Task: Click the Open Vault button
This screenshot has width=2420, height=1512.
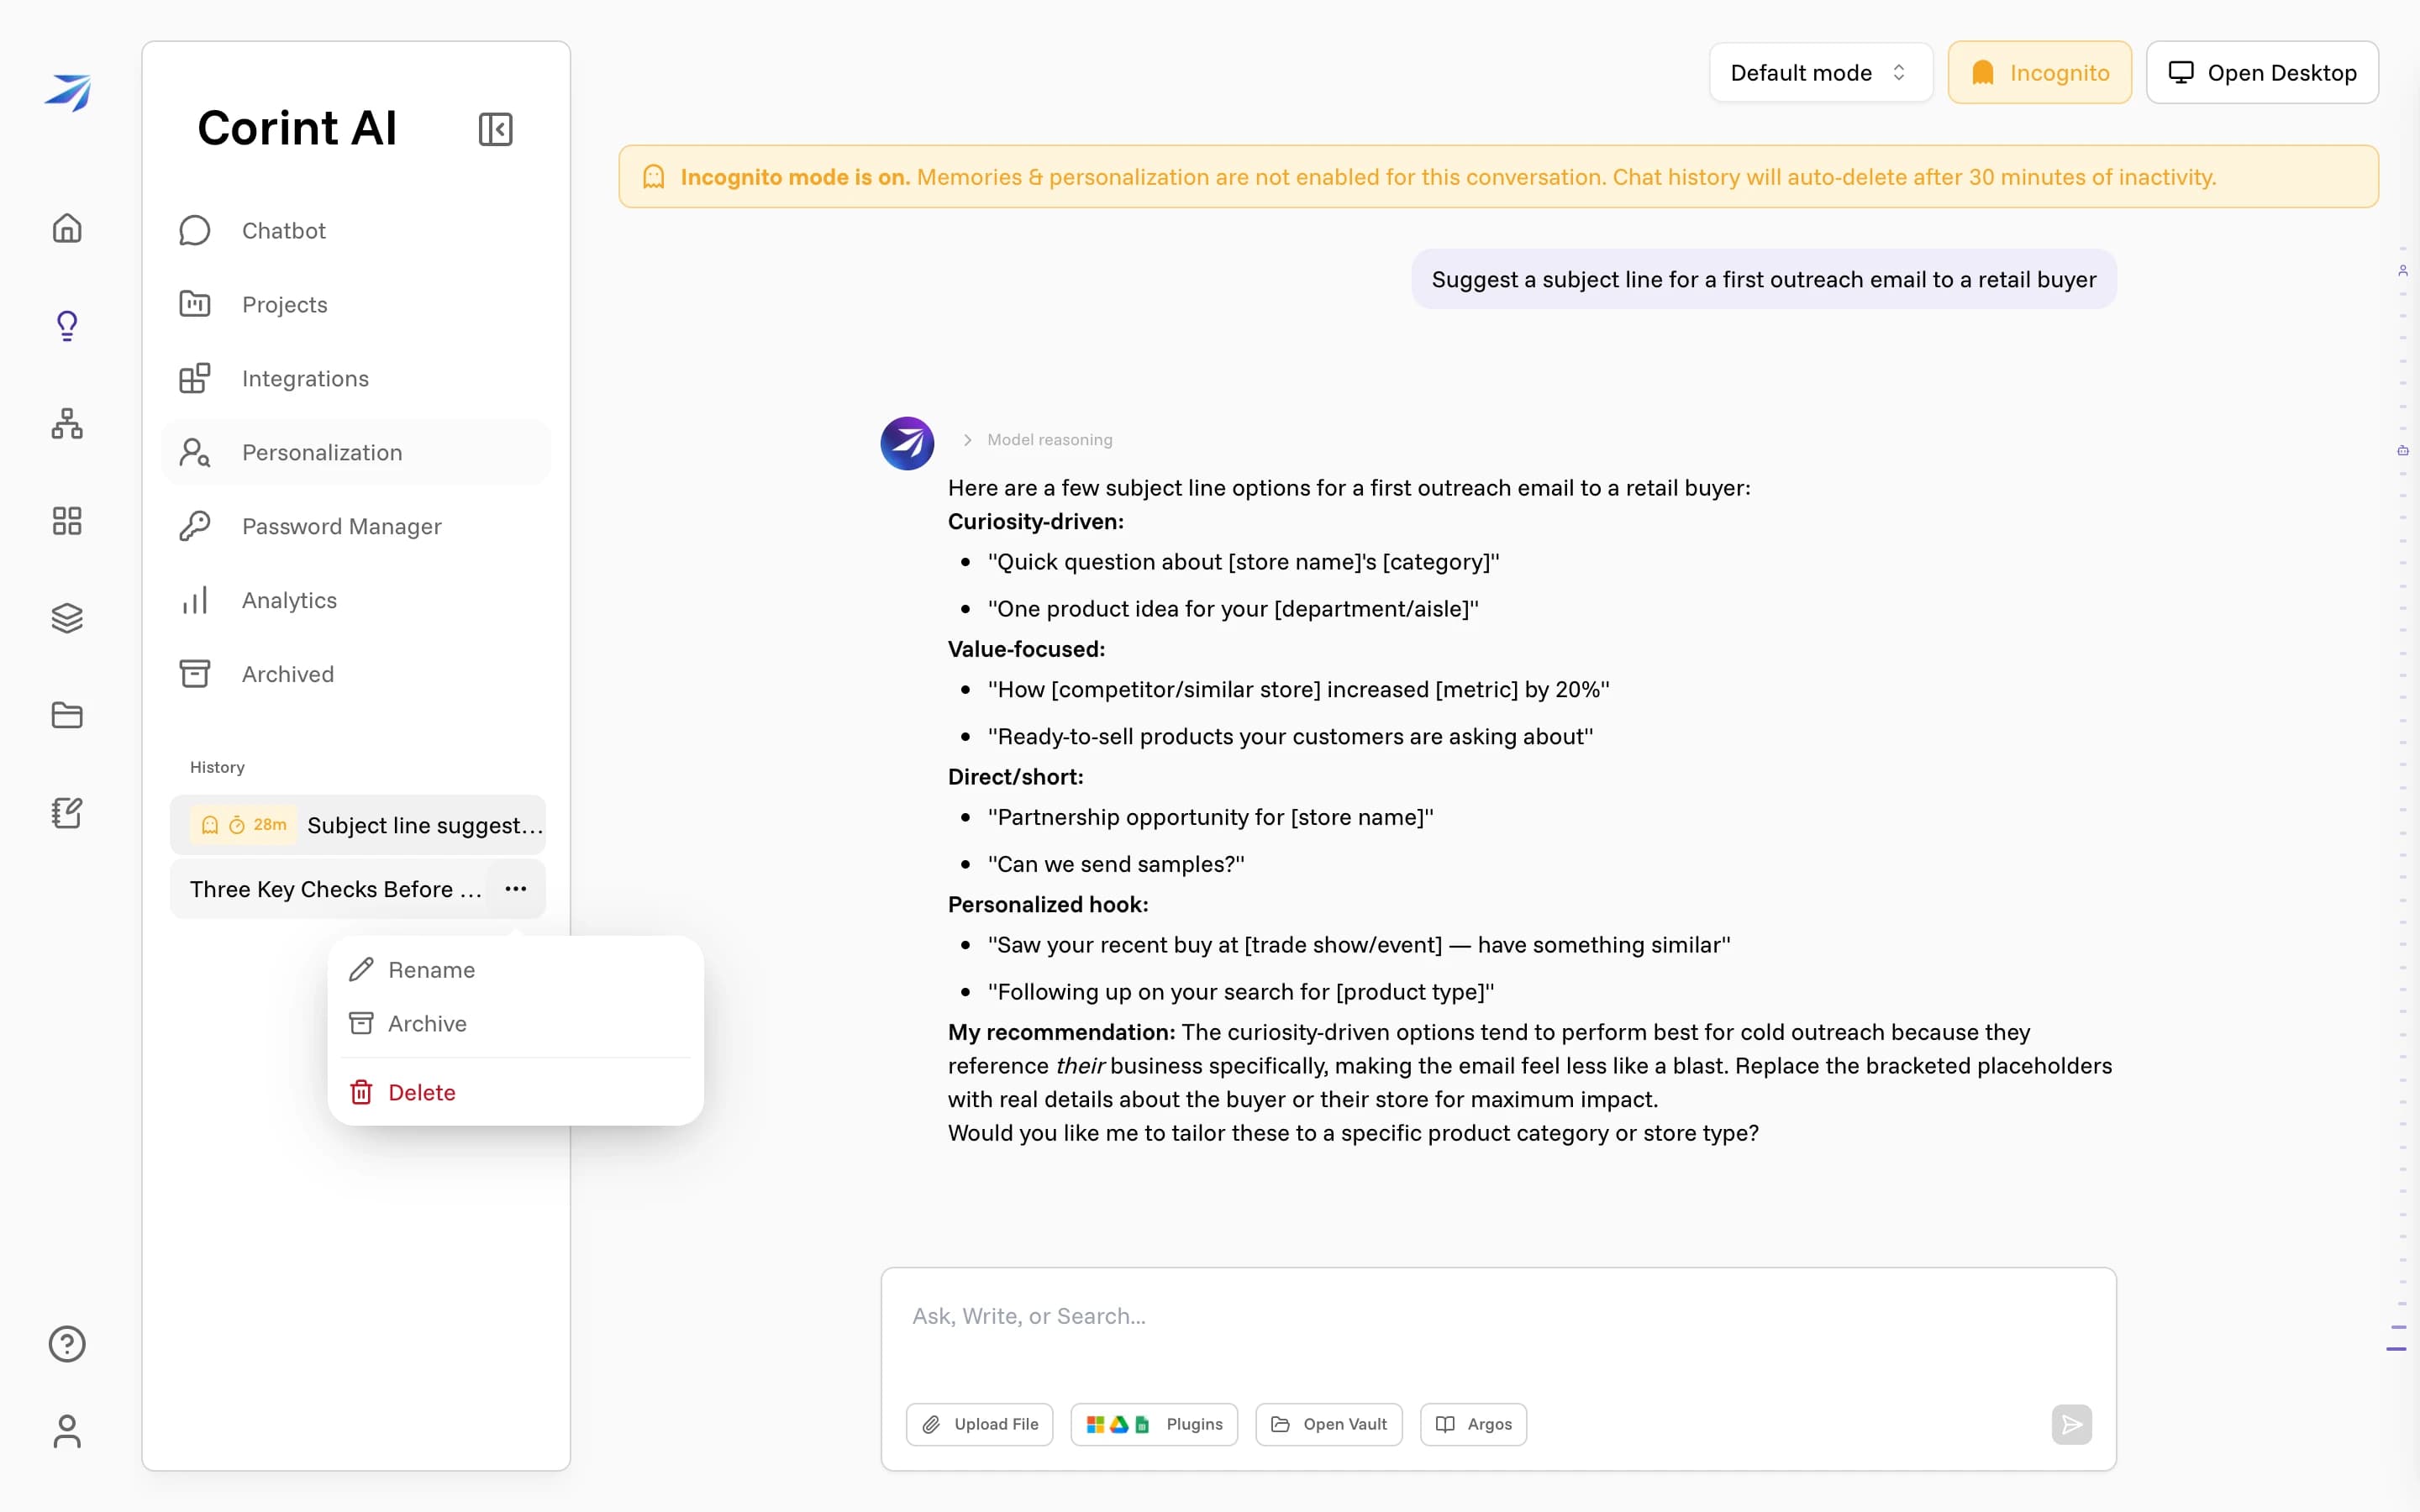Action: (1328, 1424)
